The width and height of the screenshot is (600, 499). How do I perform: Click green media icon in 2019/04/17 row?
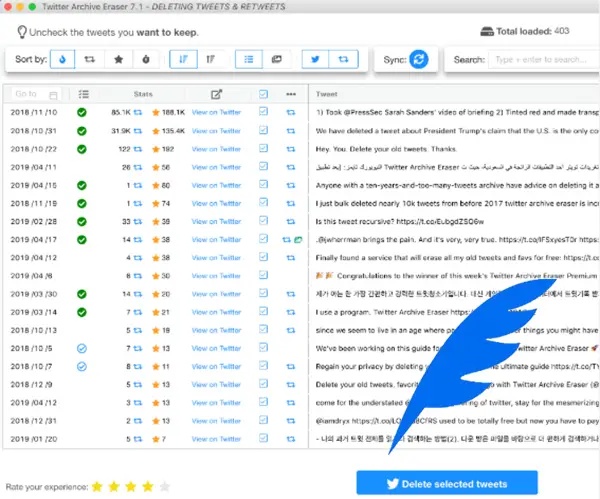tap(298, 240)
